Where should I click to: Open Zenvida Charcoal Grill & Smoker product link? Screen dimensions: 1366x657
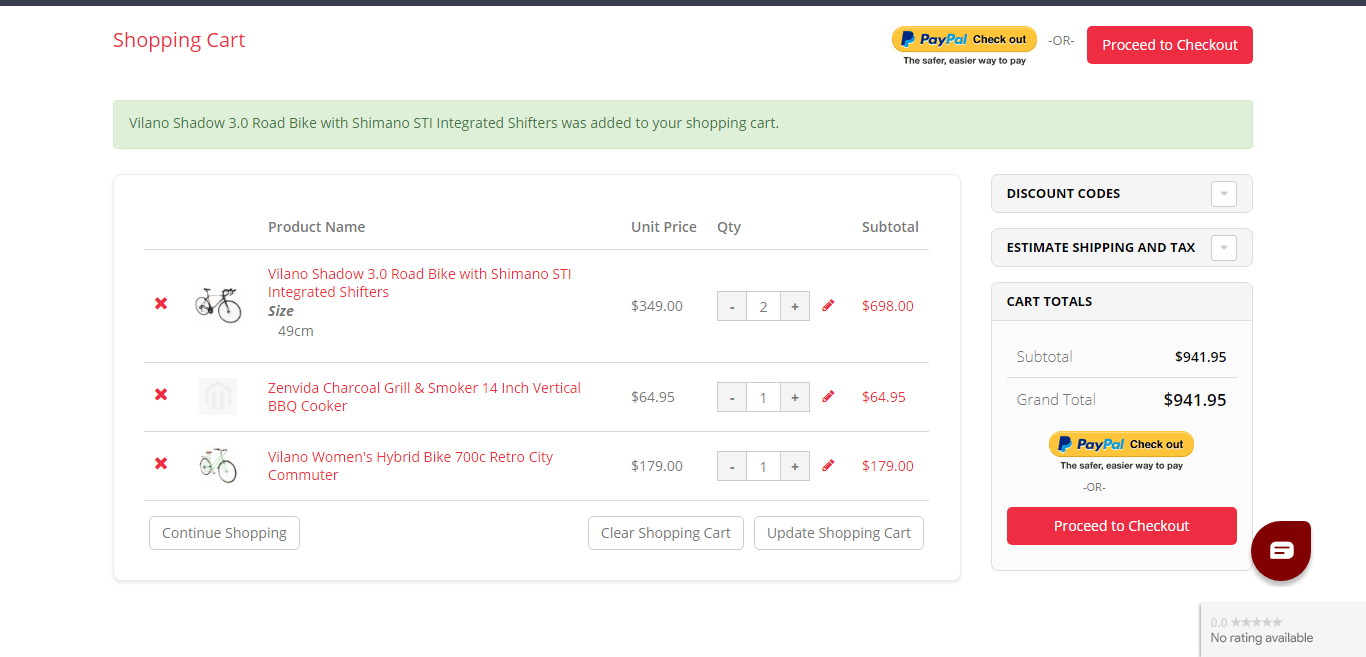424,397
